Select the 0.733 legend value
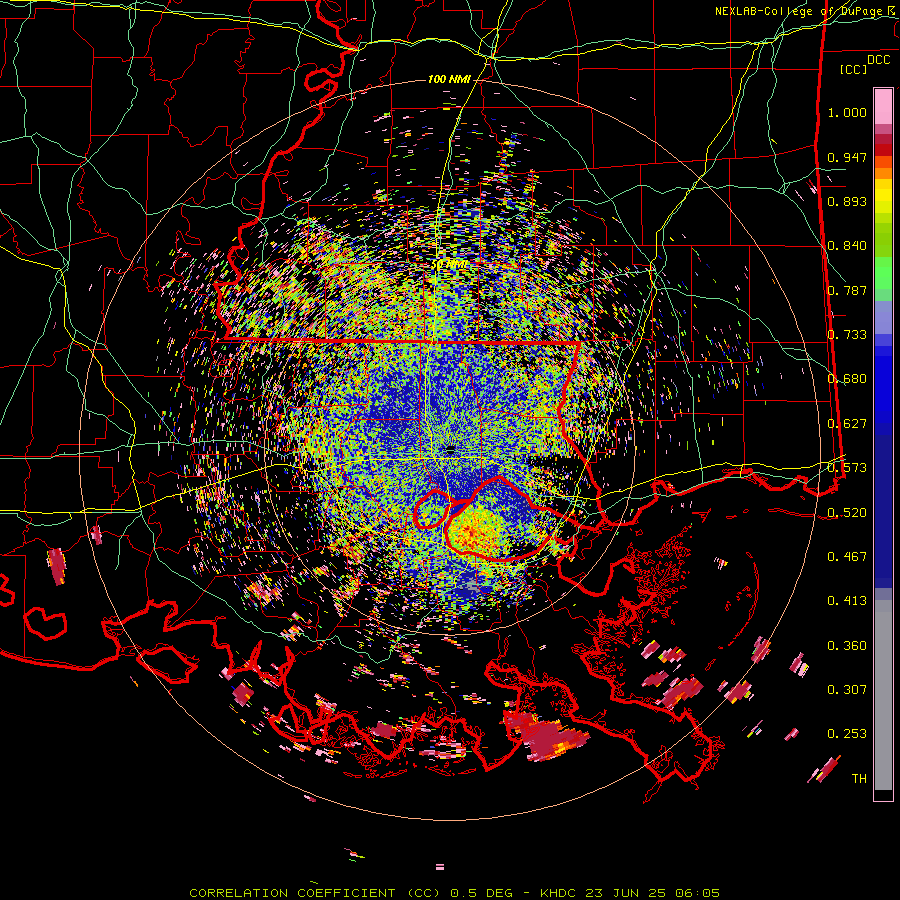Viewport: 900px width, 900px height. click(847, 335)
